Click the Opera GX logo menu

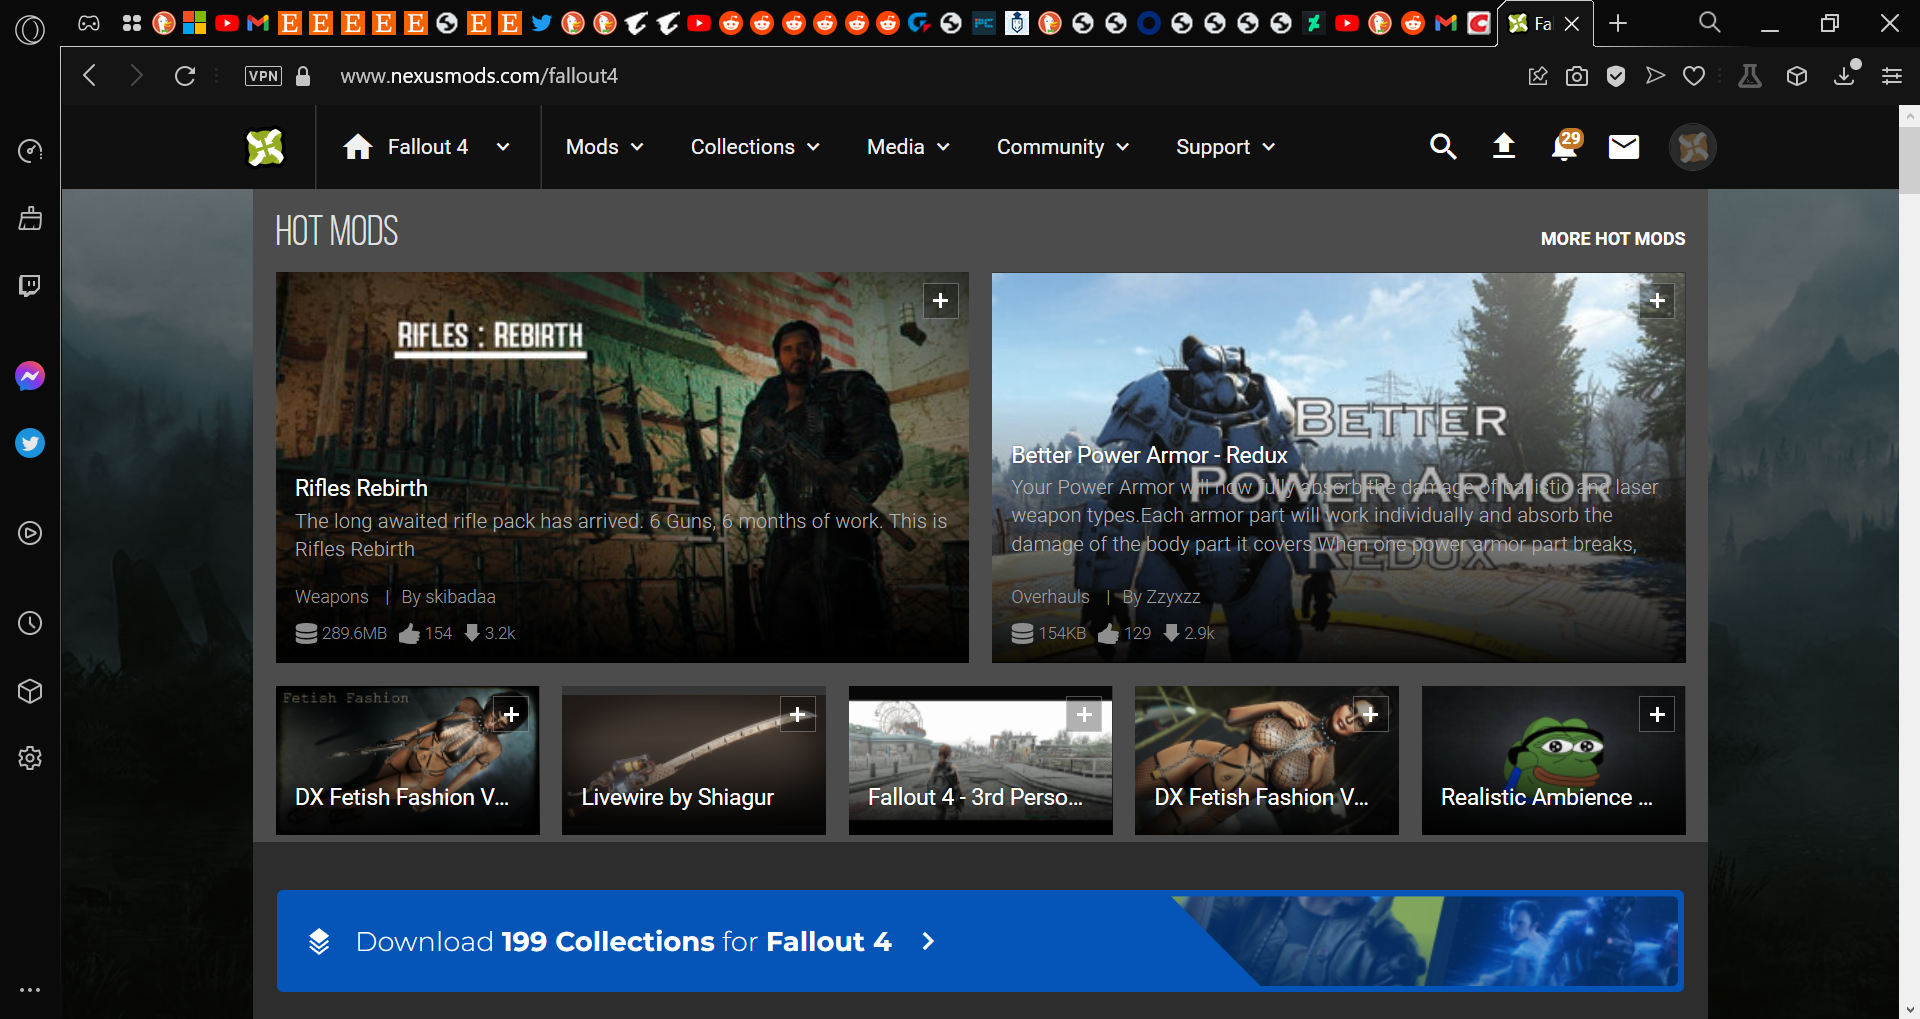[30, 30]
